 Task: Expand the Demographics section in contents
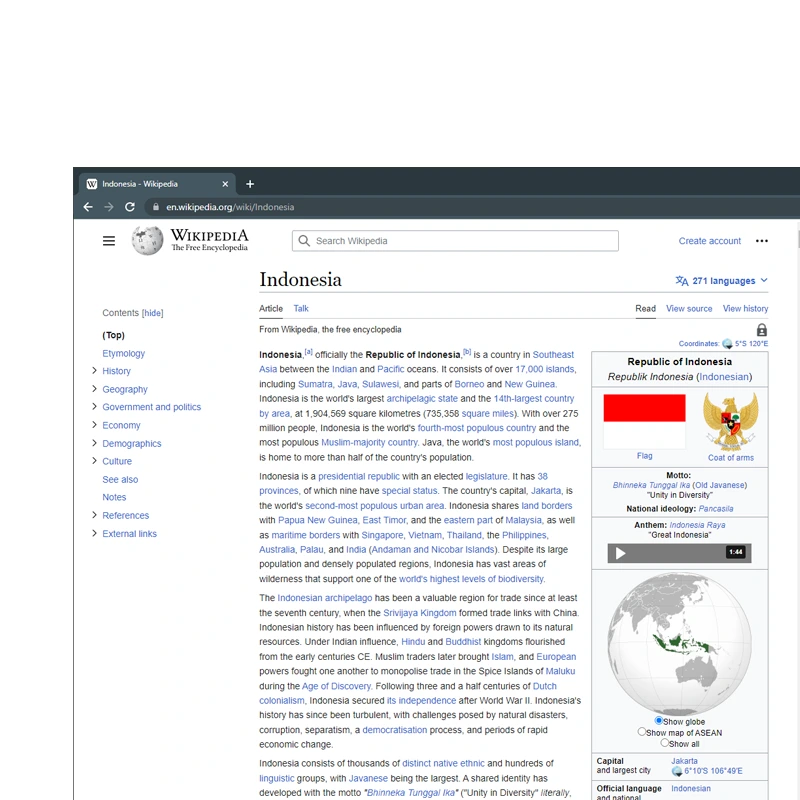pos(94,443)
